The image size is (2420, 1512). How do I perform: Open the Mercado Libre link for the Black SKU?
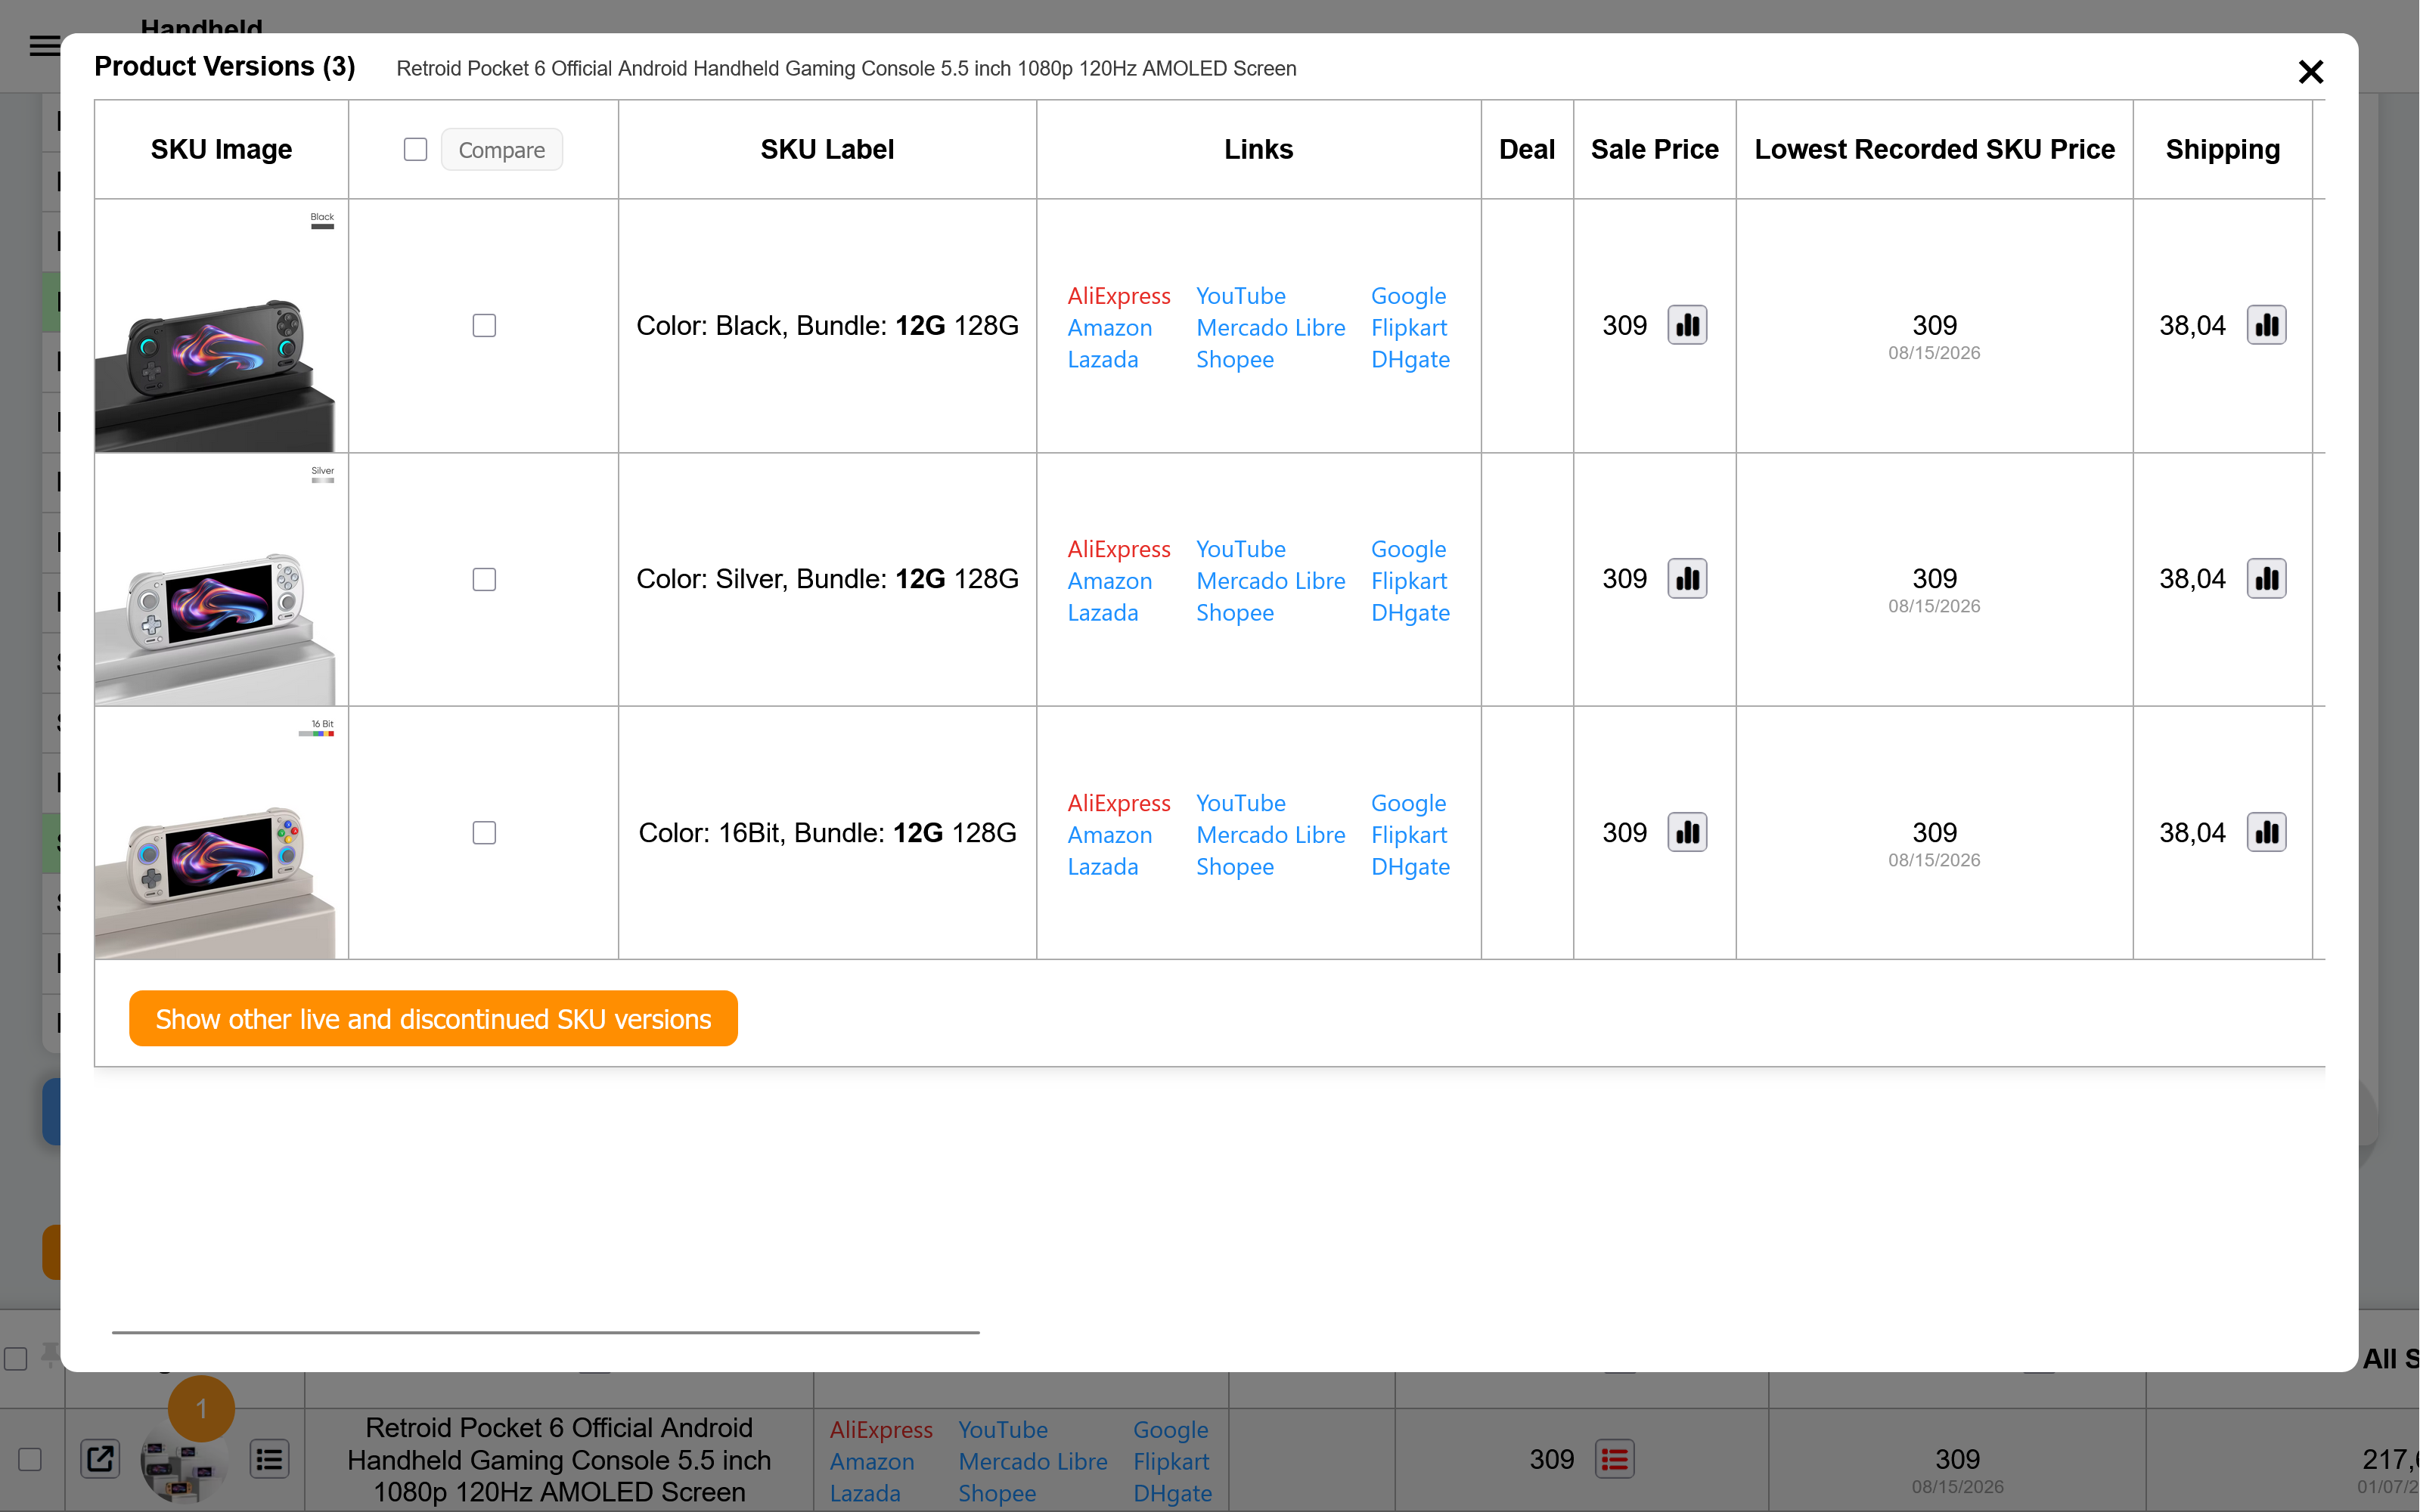pyautogui.click(x=1270, y=328)
